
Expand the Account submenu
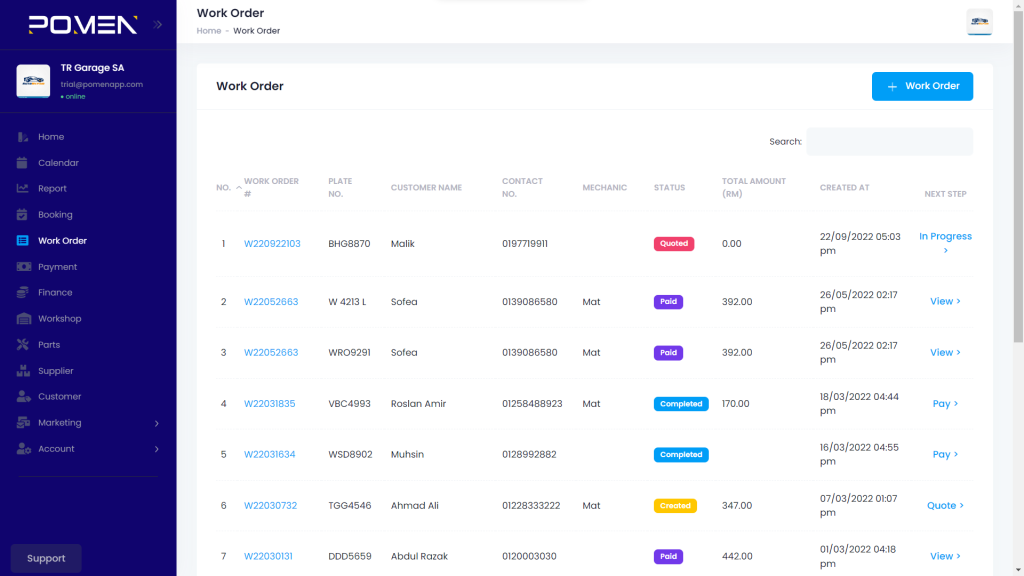click(x=156, y=449)
